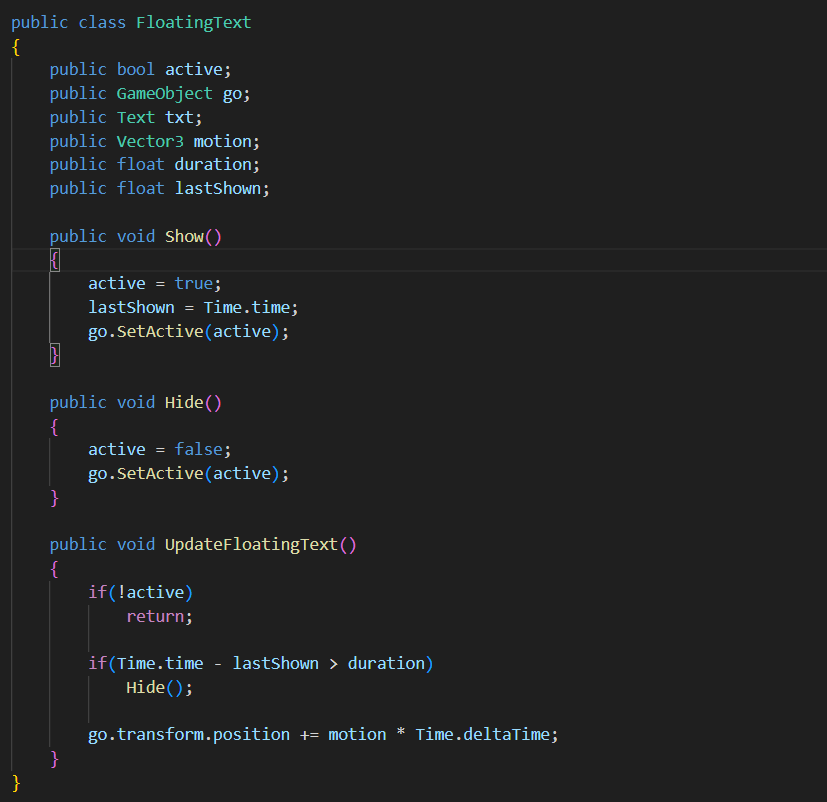Click the Vector3 type name
This screenshot has width=827, height=802.
coord(150,141)
